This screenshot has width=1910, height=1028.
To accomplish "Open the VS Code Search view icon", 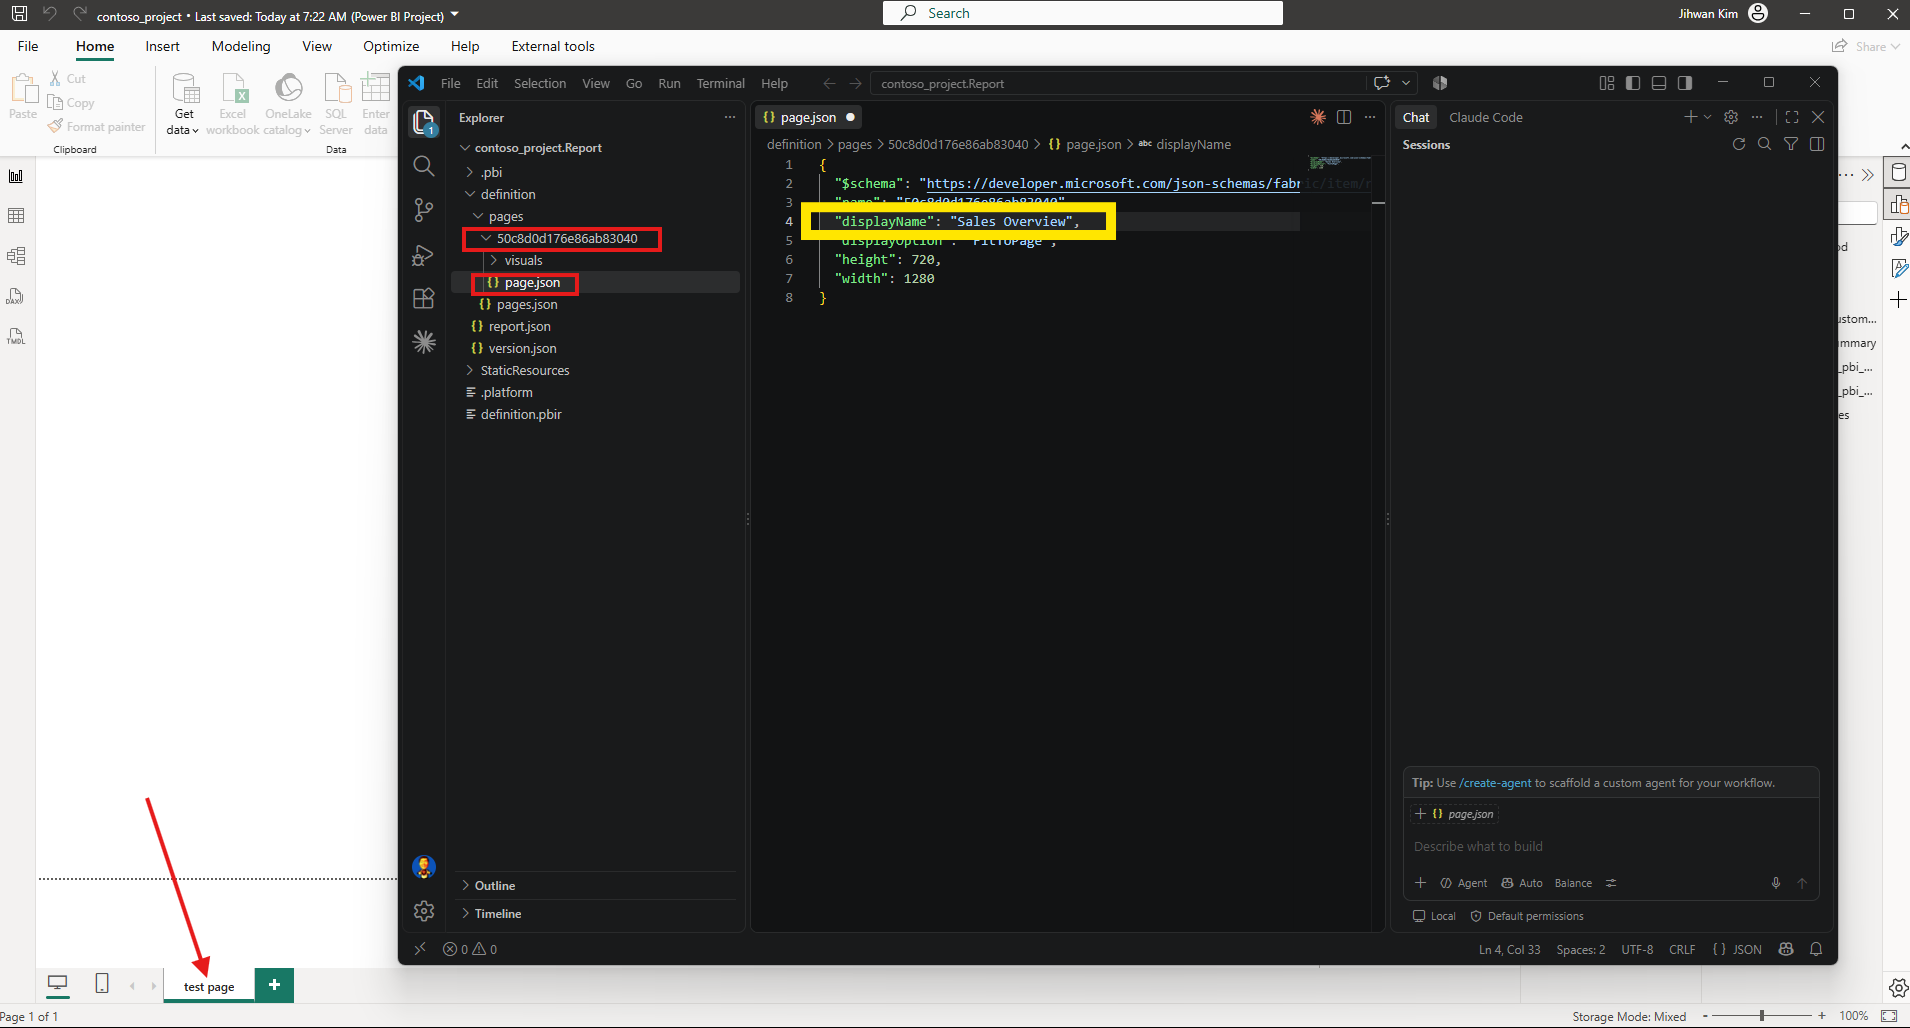I will point(424,166).
